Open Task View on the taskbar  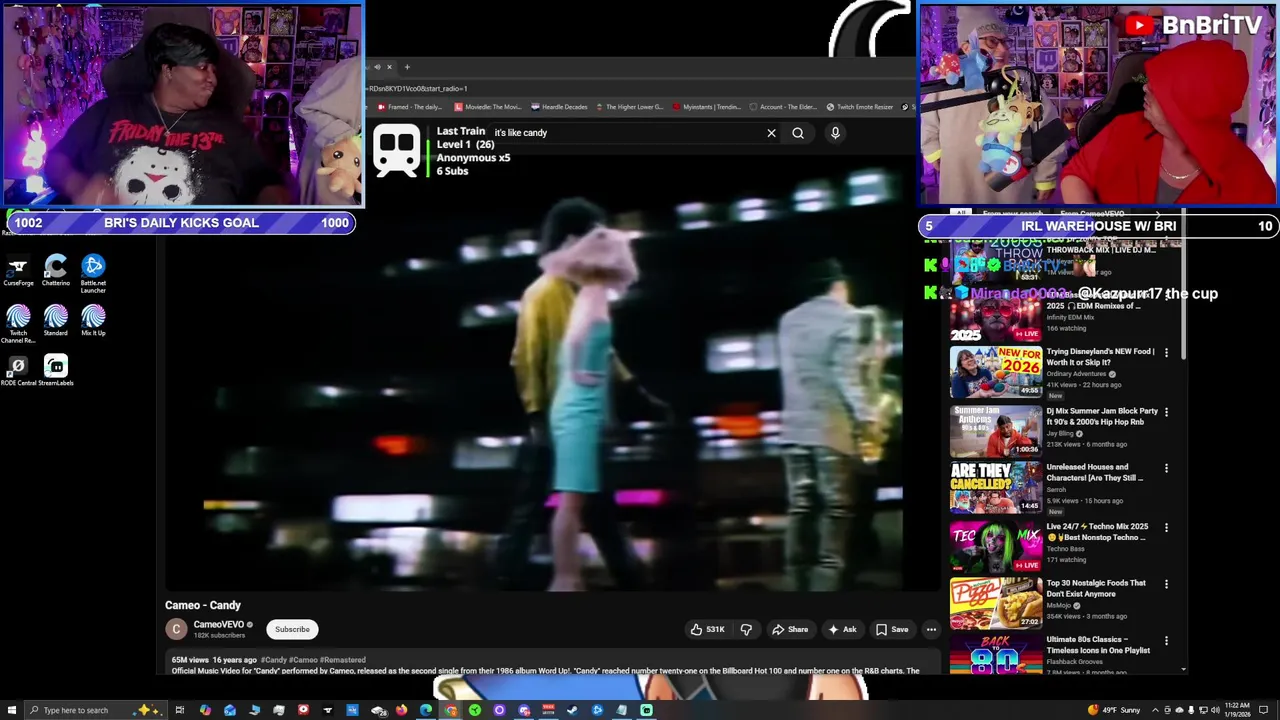[180, 710]
